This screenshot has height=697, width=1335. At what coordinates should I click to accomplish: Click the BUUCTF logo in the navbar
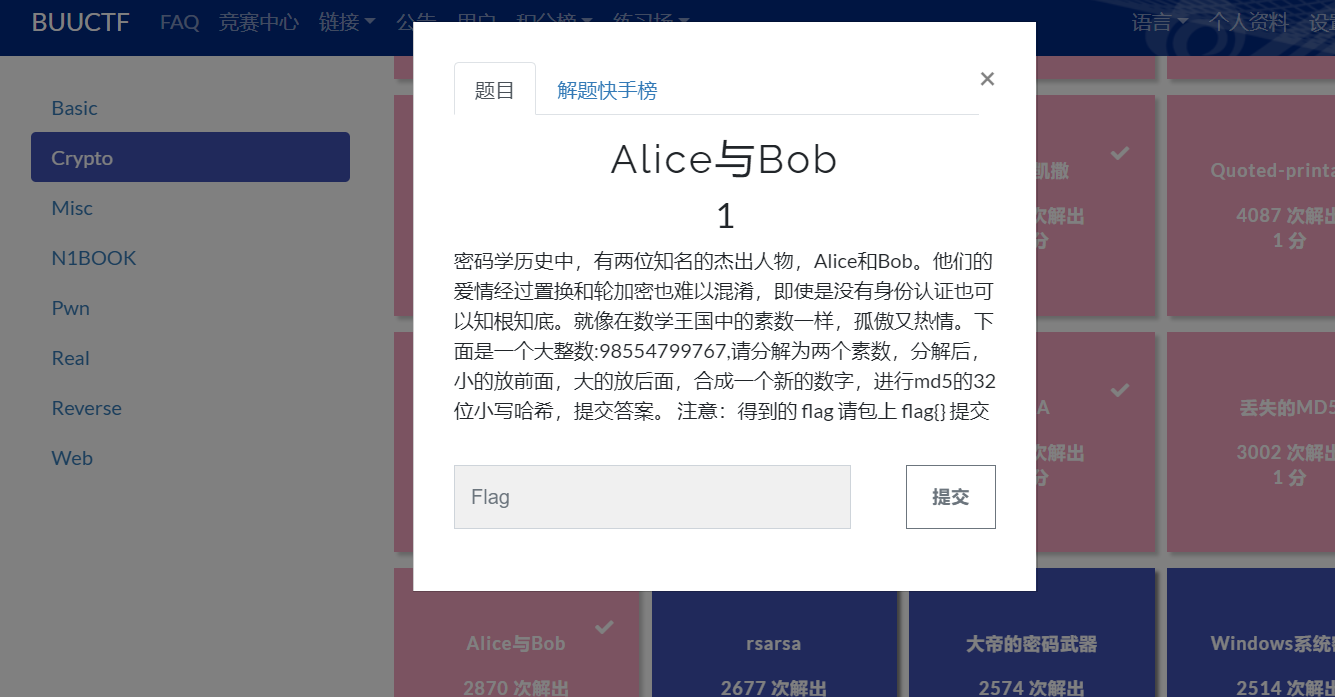pyautogui.click(x=80, y=22)
